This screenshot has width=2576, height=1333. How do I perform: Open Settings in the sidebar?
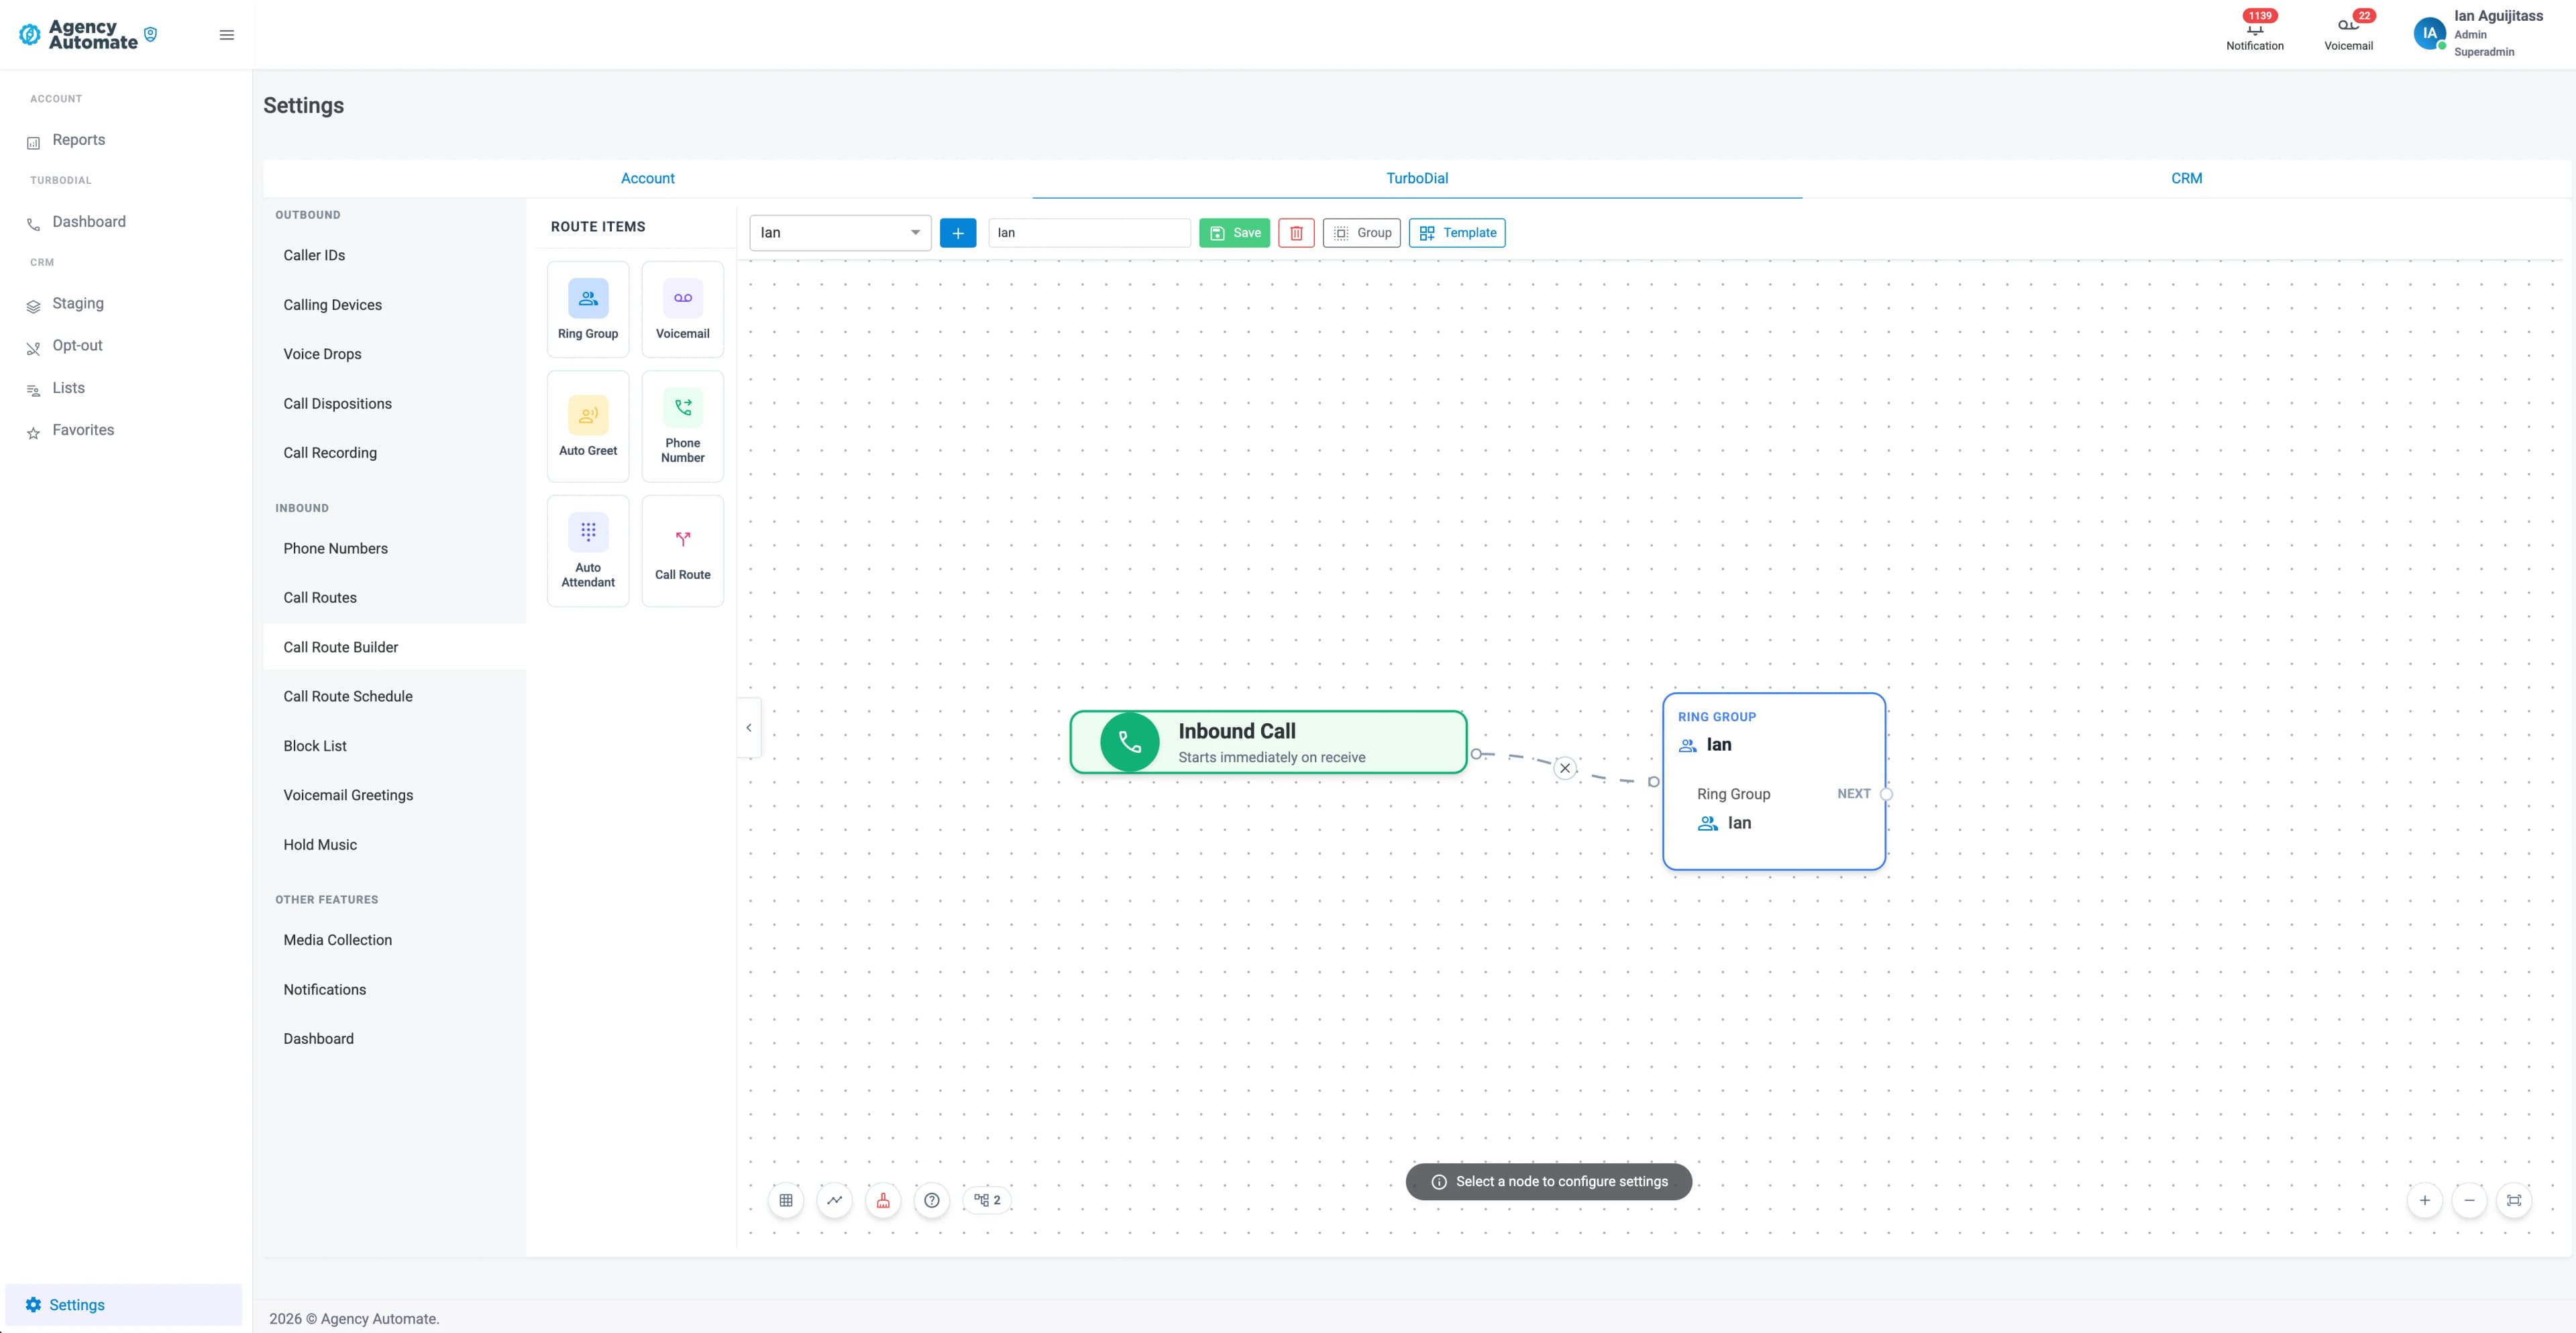click(123, 1305)
